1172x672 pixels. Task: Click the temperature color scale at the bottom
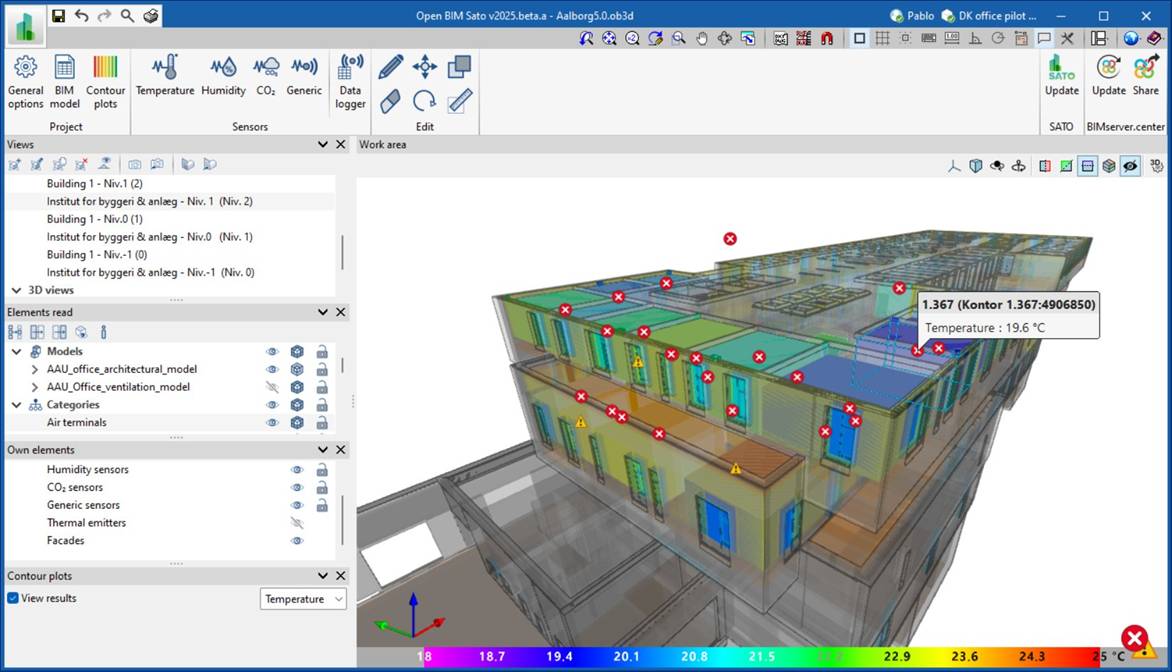pyautogui.click(x=760, y=656)
